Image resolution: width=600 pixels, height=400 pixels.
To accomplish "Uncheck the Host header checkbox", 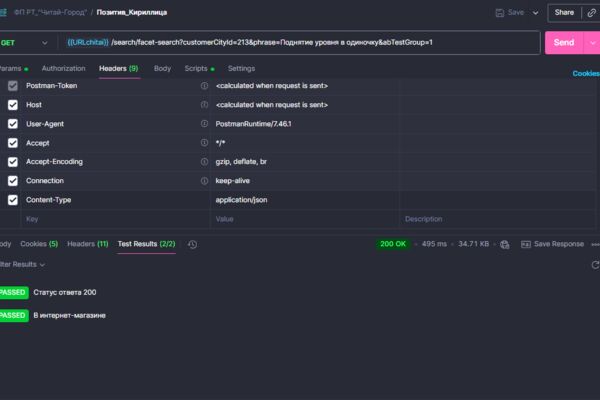I will (13, 105).
